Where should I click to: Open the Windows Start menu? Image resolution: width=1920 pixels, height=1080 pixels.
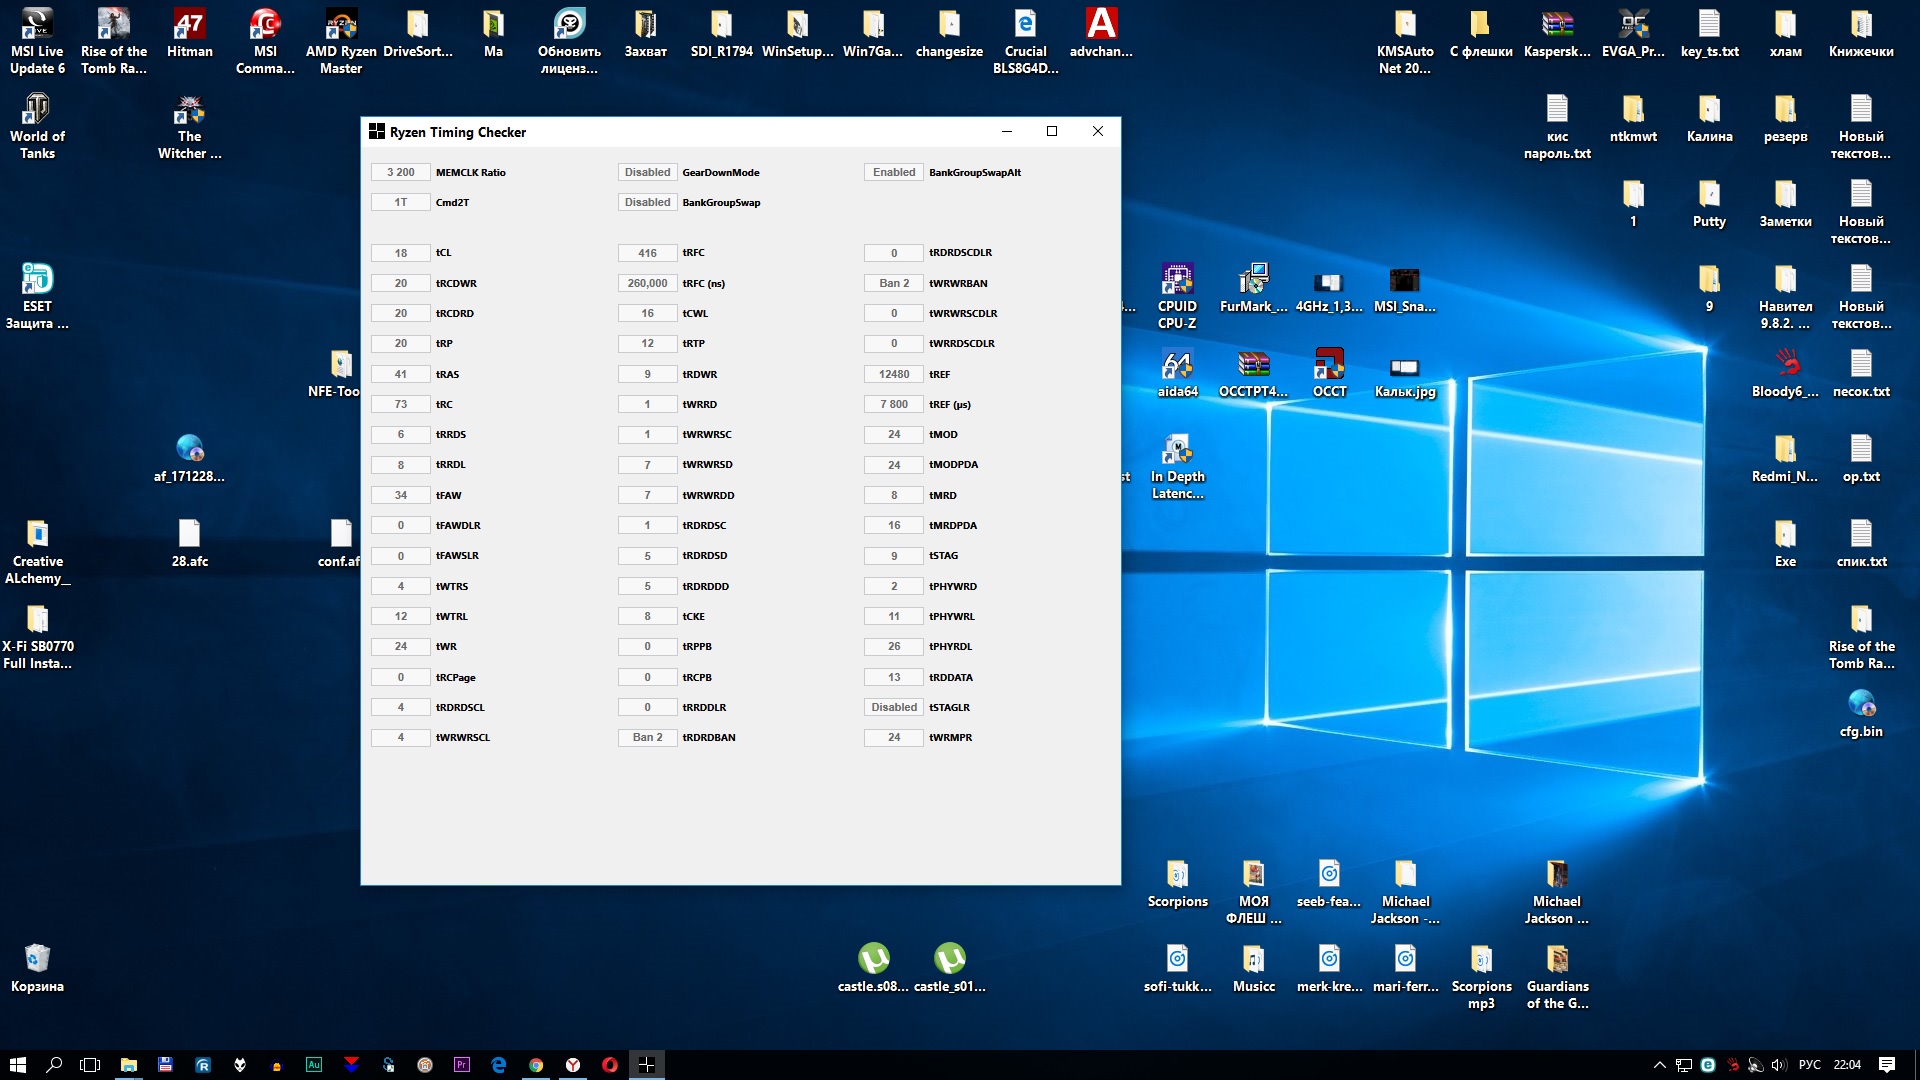pyautogui.click(x=17, y=1065)
